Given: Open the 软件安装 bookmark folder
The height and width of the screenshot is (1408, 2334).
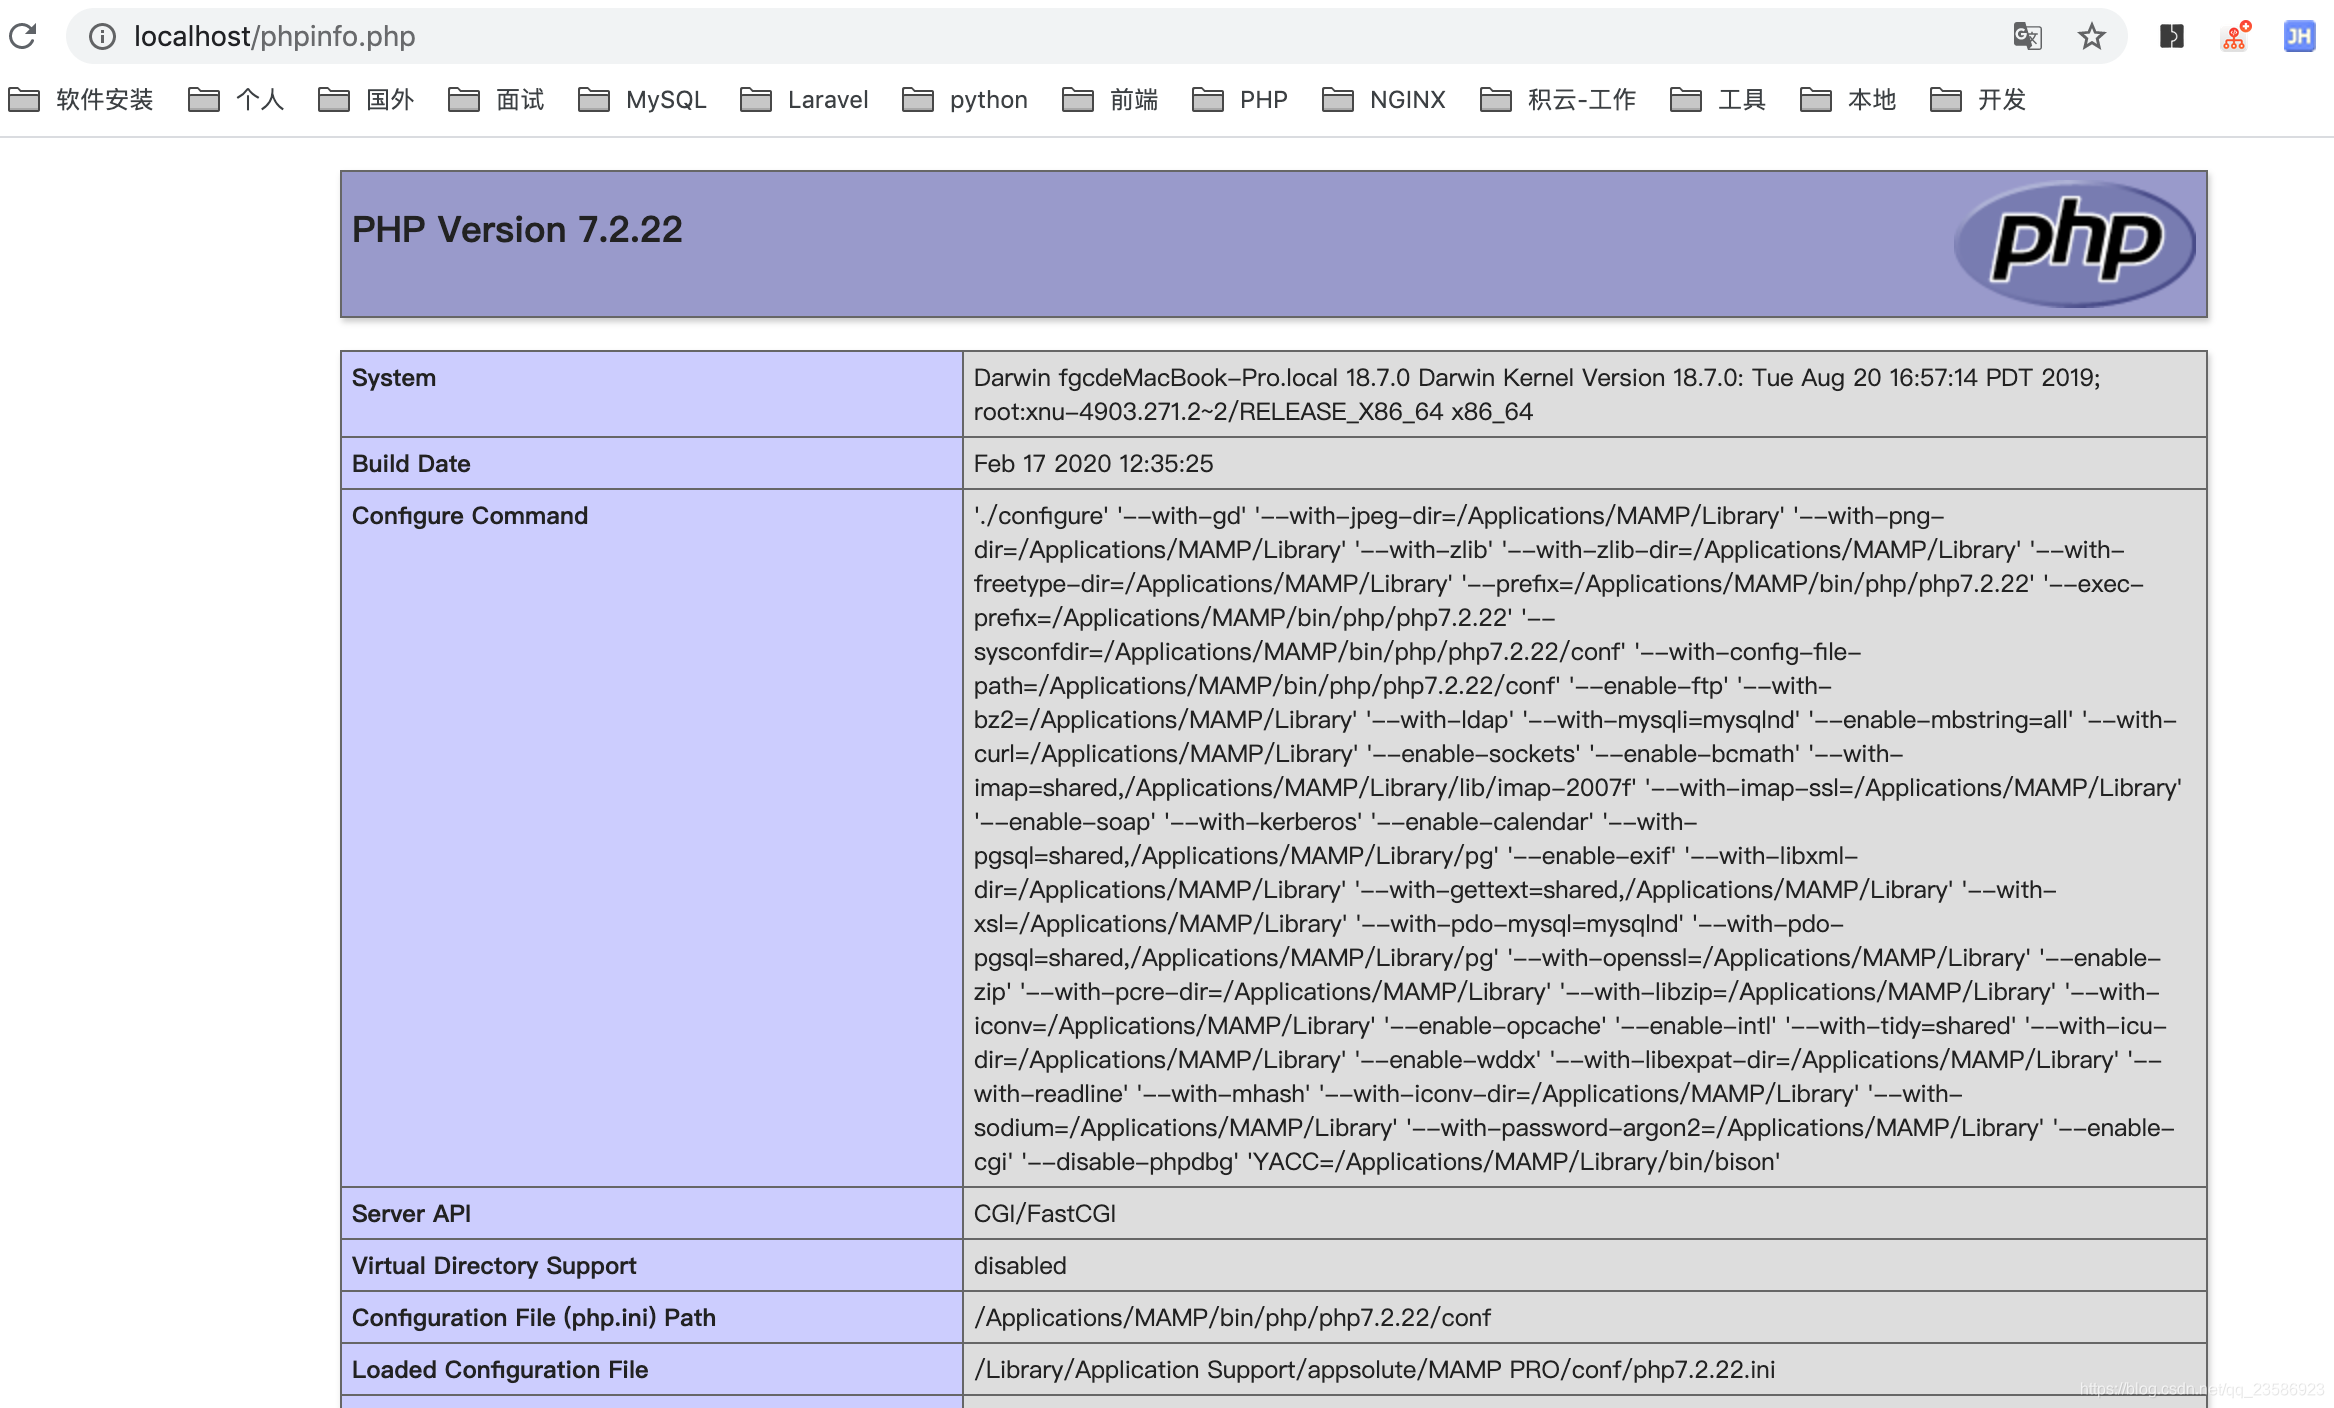Looking at the screenshot, I should click(81, 99).
